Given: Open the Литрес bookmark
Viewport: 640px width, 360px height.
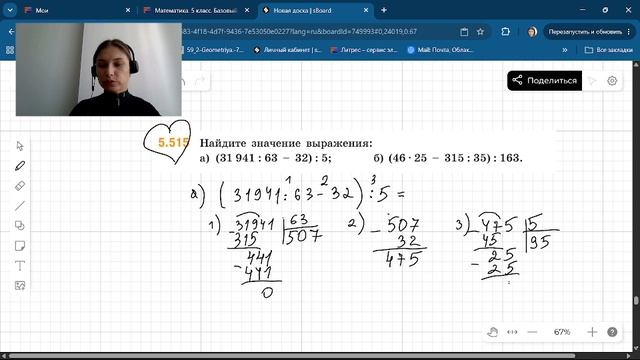Looking at the screenshot, I should (364, 50).
